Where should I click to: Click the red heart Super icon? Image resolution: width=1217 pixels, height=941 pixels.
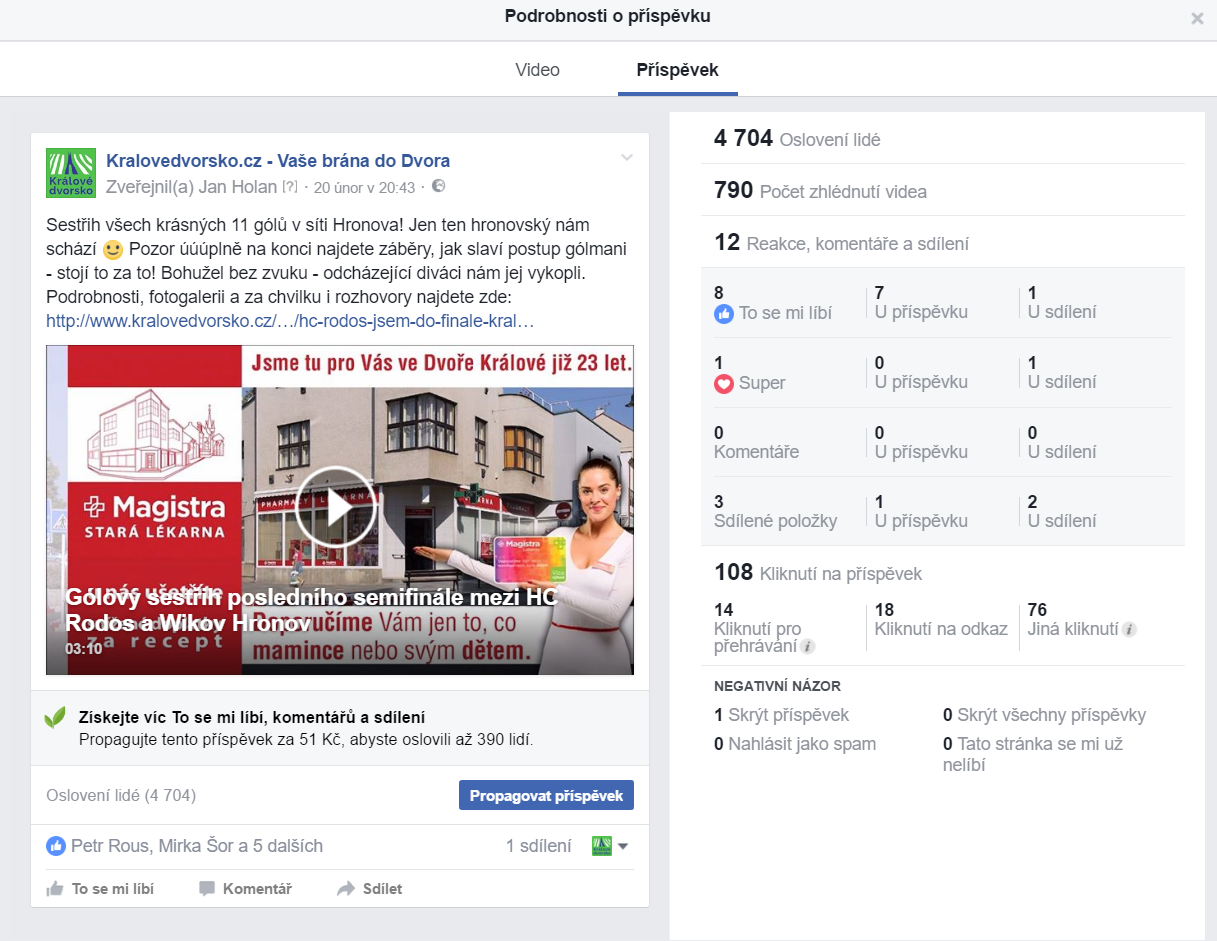724,383
